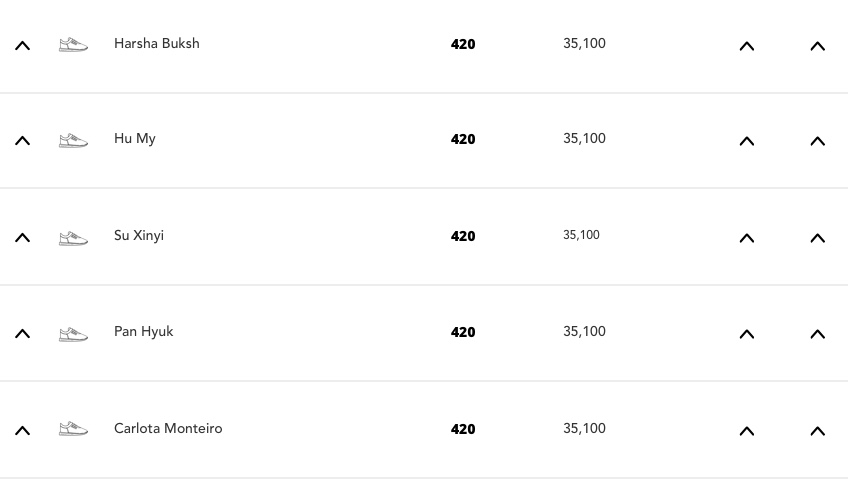Screen dimensions: 848x480
Task: Click second-from-right chevron in Carlota Monteiro row
Action: (x=746, y=431)
